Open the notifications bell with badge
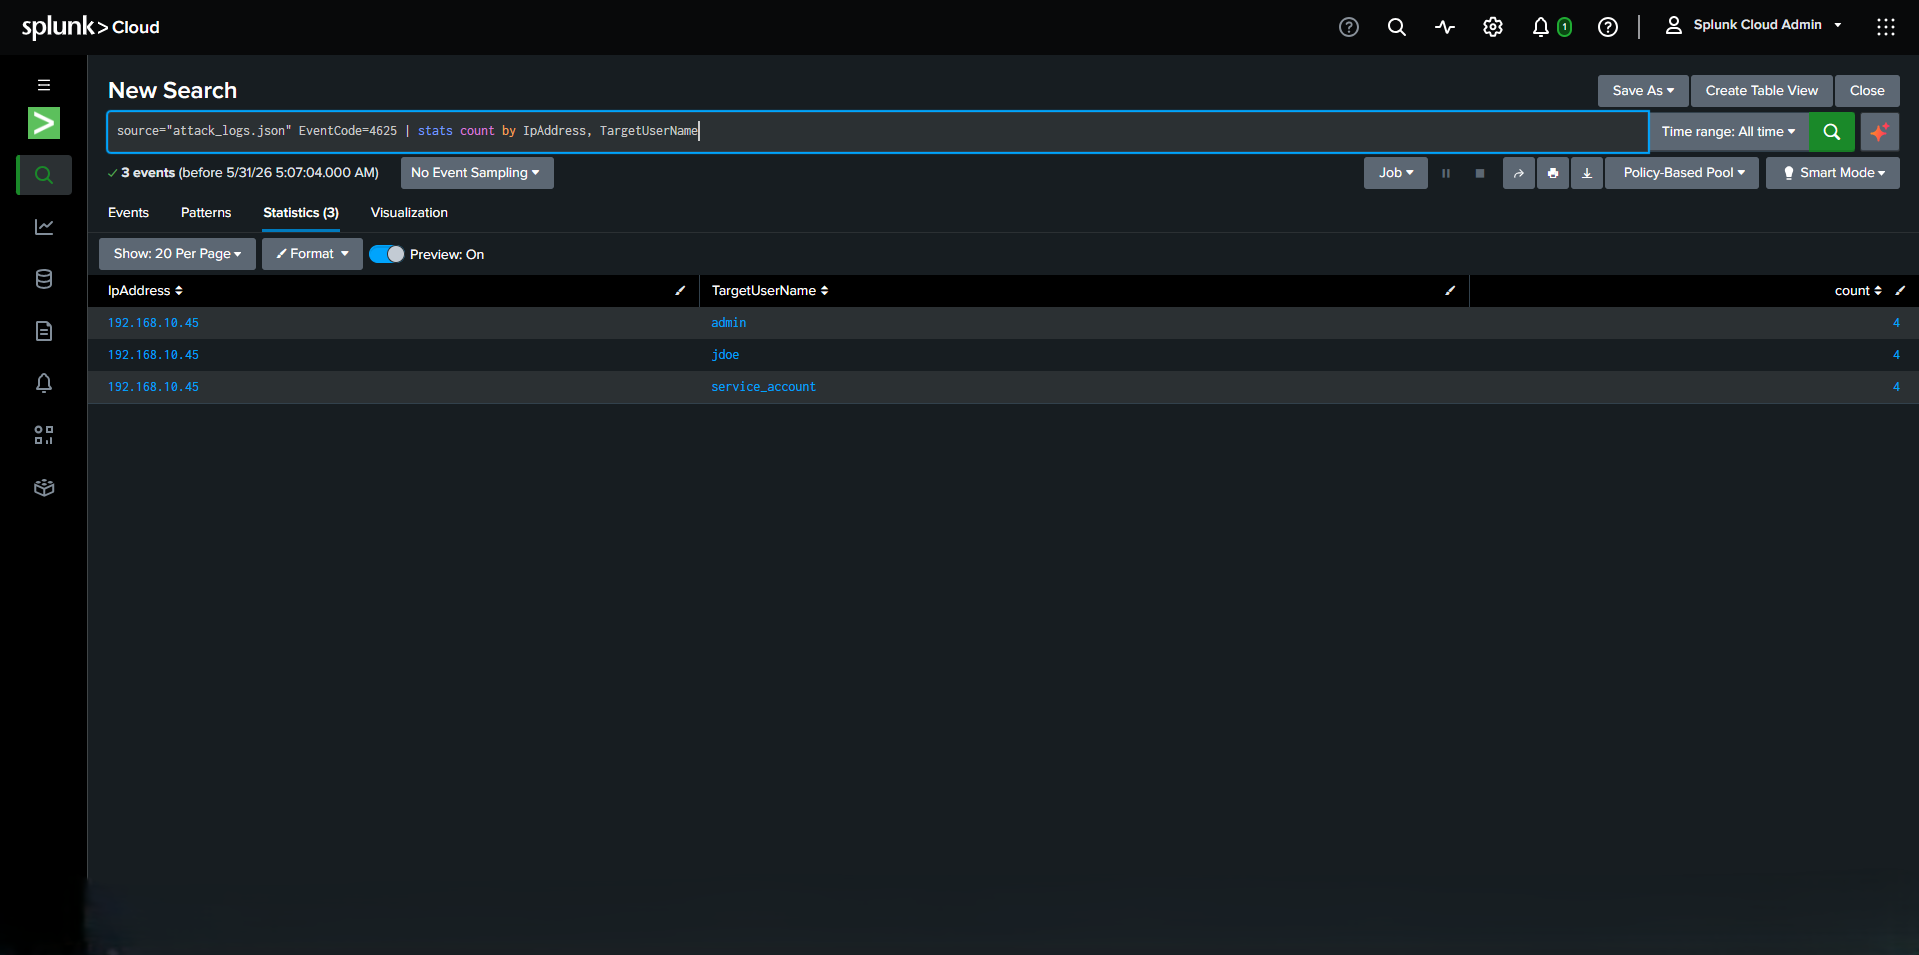 1551,27
